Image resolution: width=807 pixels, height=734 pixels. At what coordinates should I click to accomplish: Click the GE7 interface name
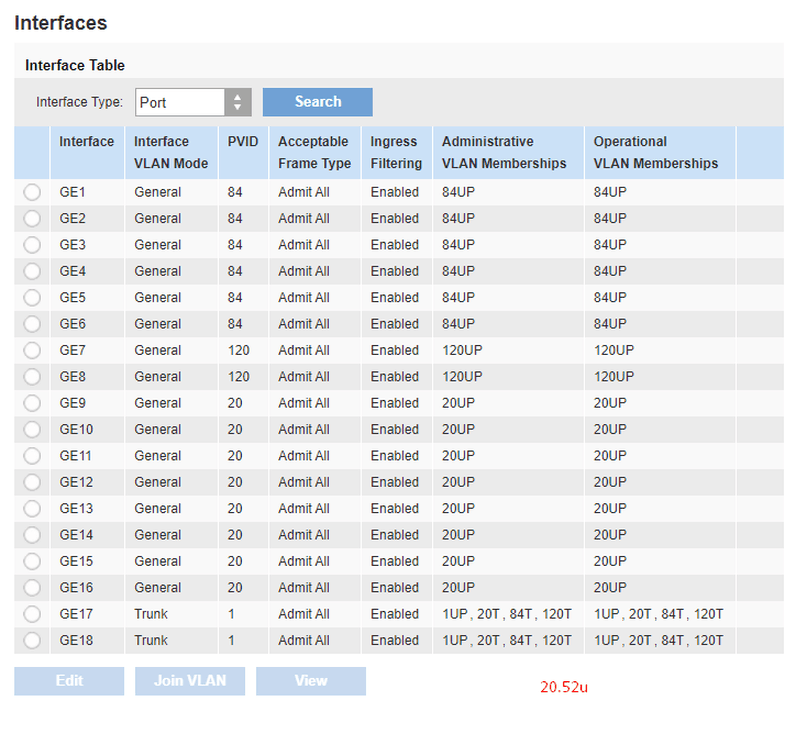pyautogui.click(x=72, y=351)
